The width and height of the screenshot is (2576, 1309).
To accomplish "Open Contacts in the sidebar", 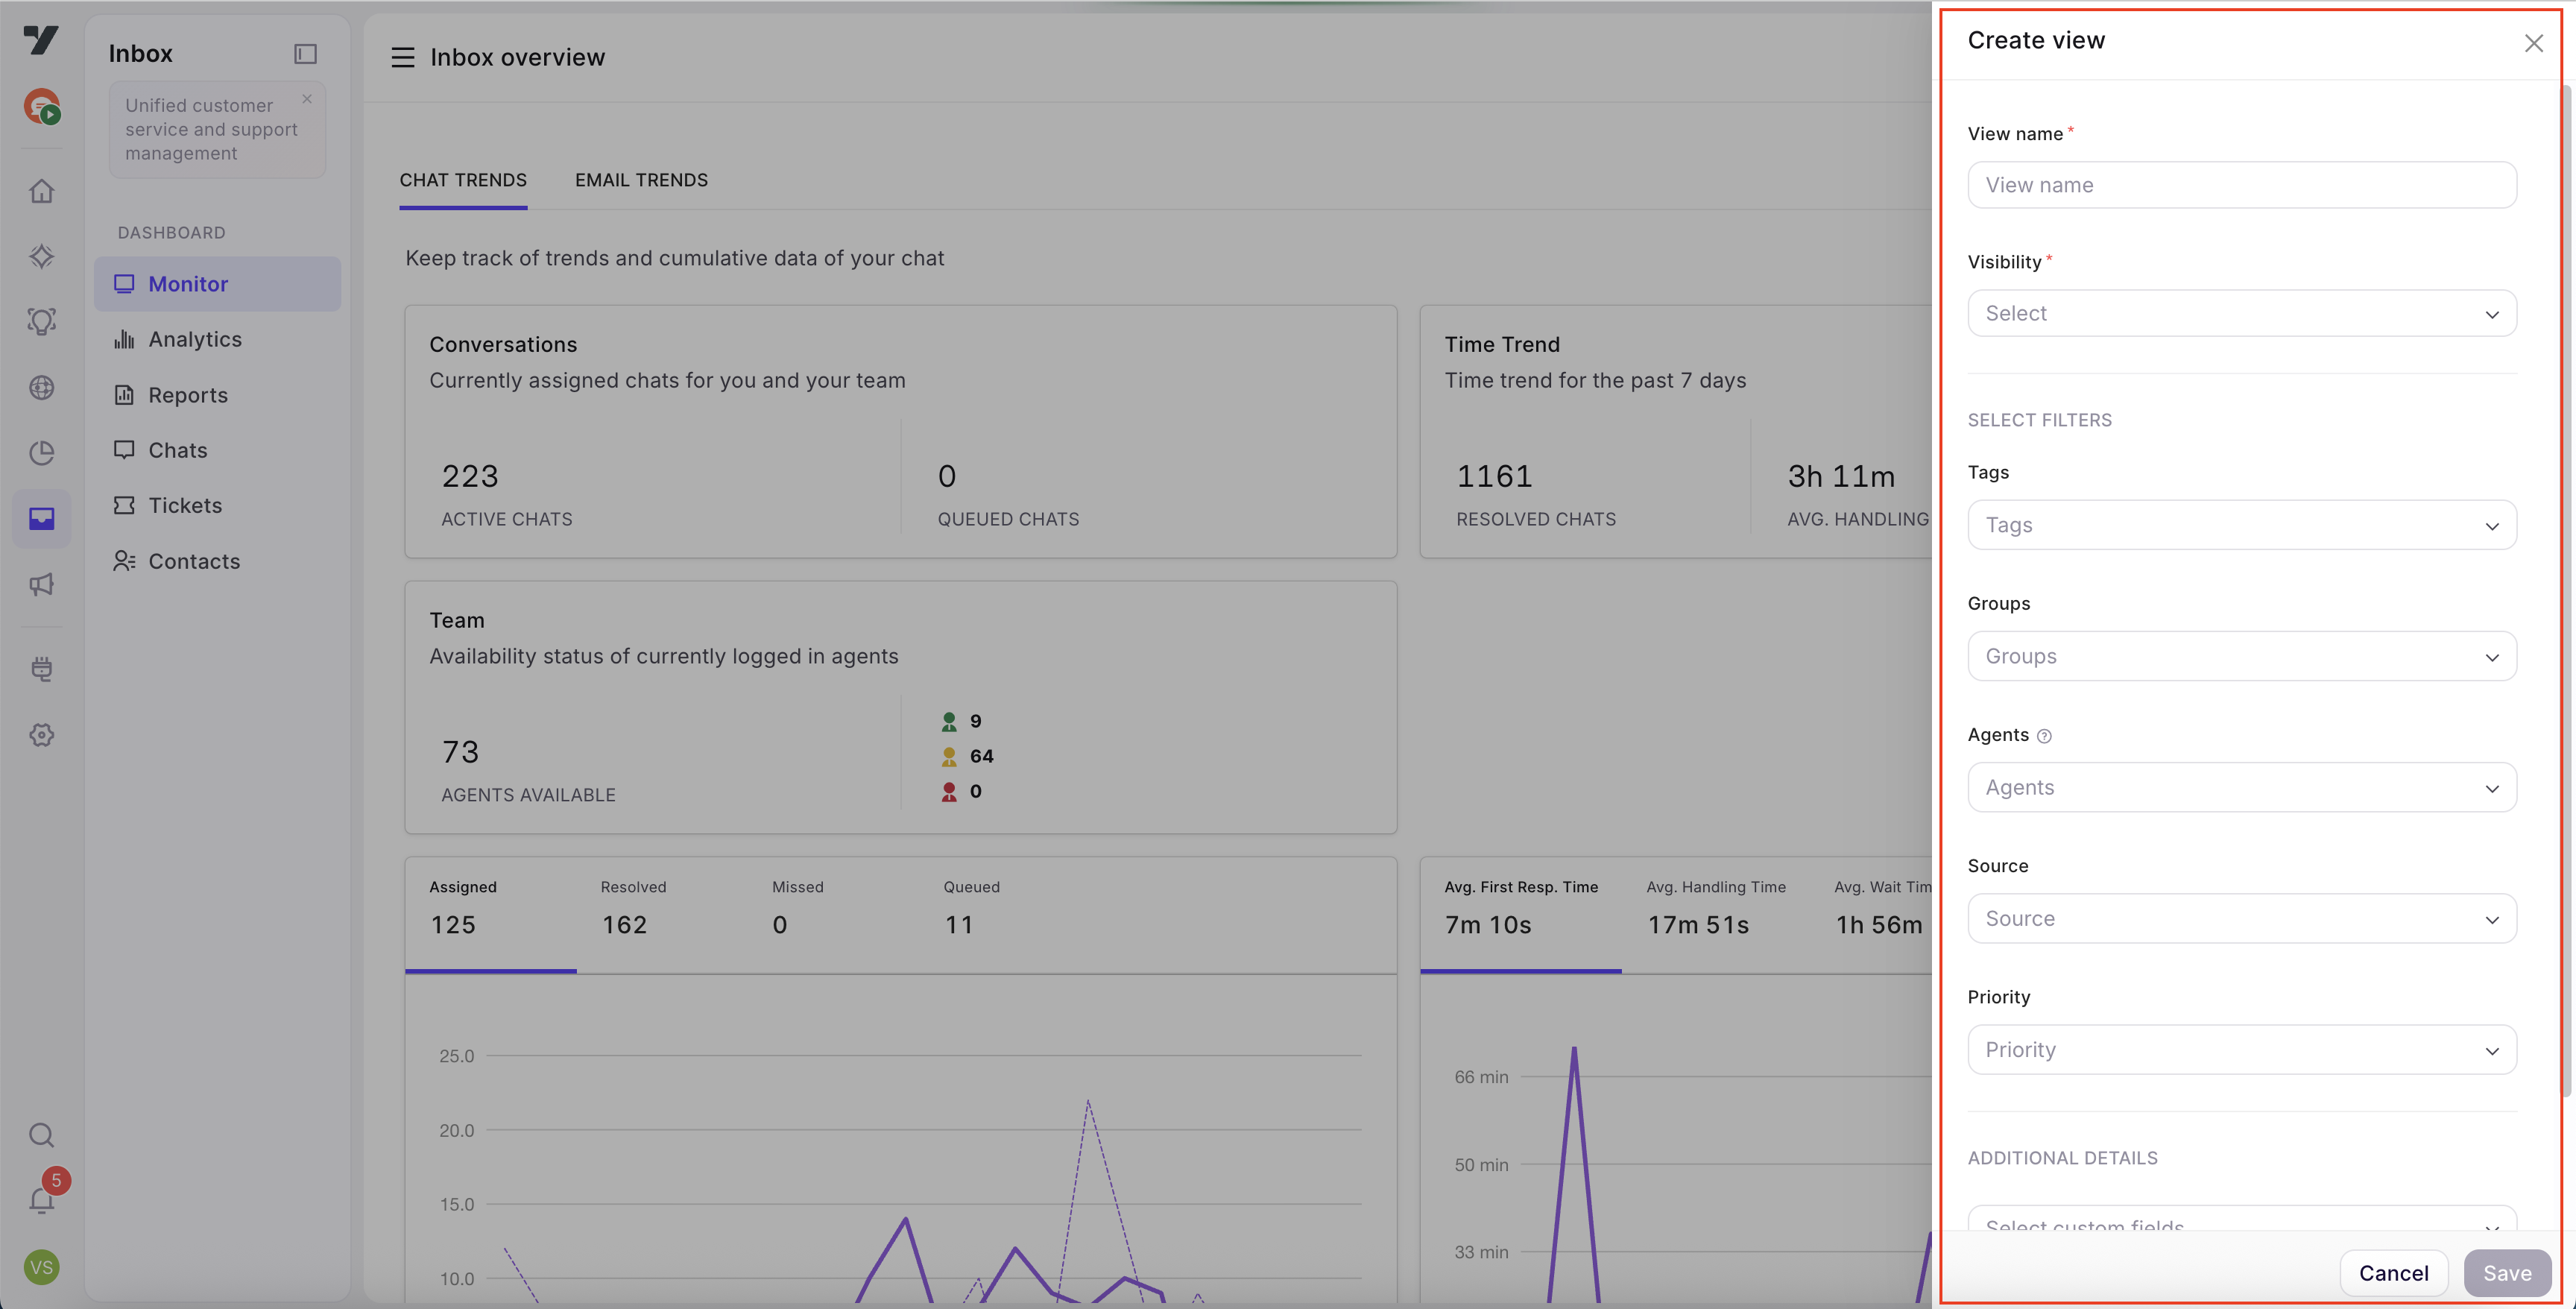I will coord(217,561).
